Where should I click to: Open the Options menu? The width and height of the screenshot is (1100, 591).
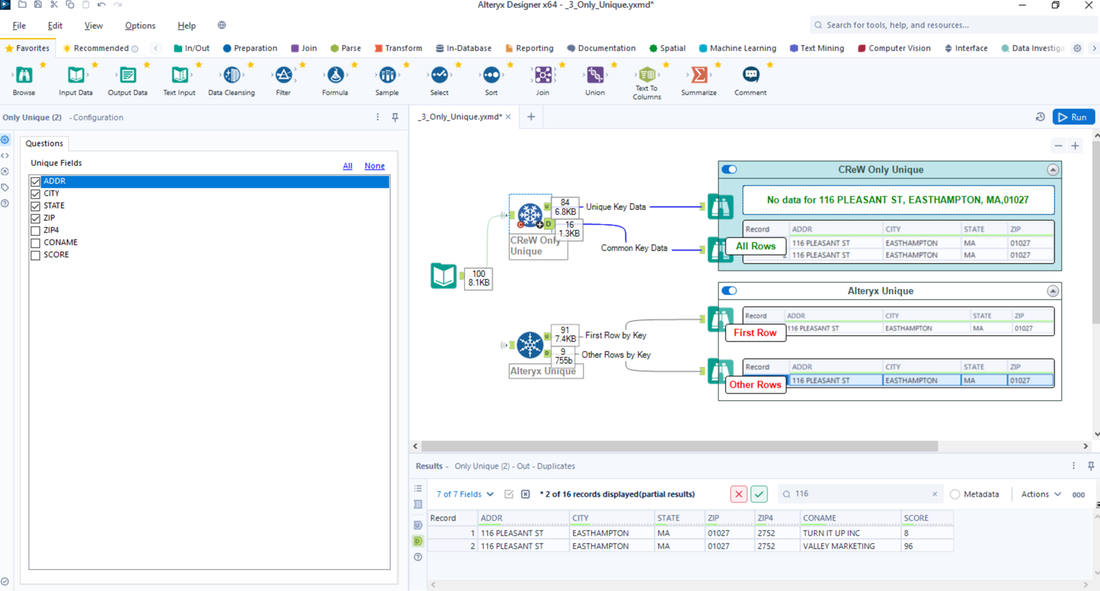pyautogui.click(x=140, y=25)
